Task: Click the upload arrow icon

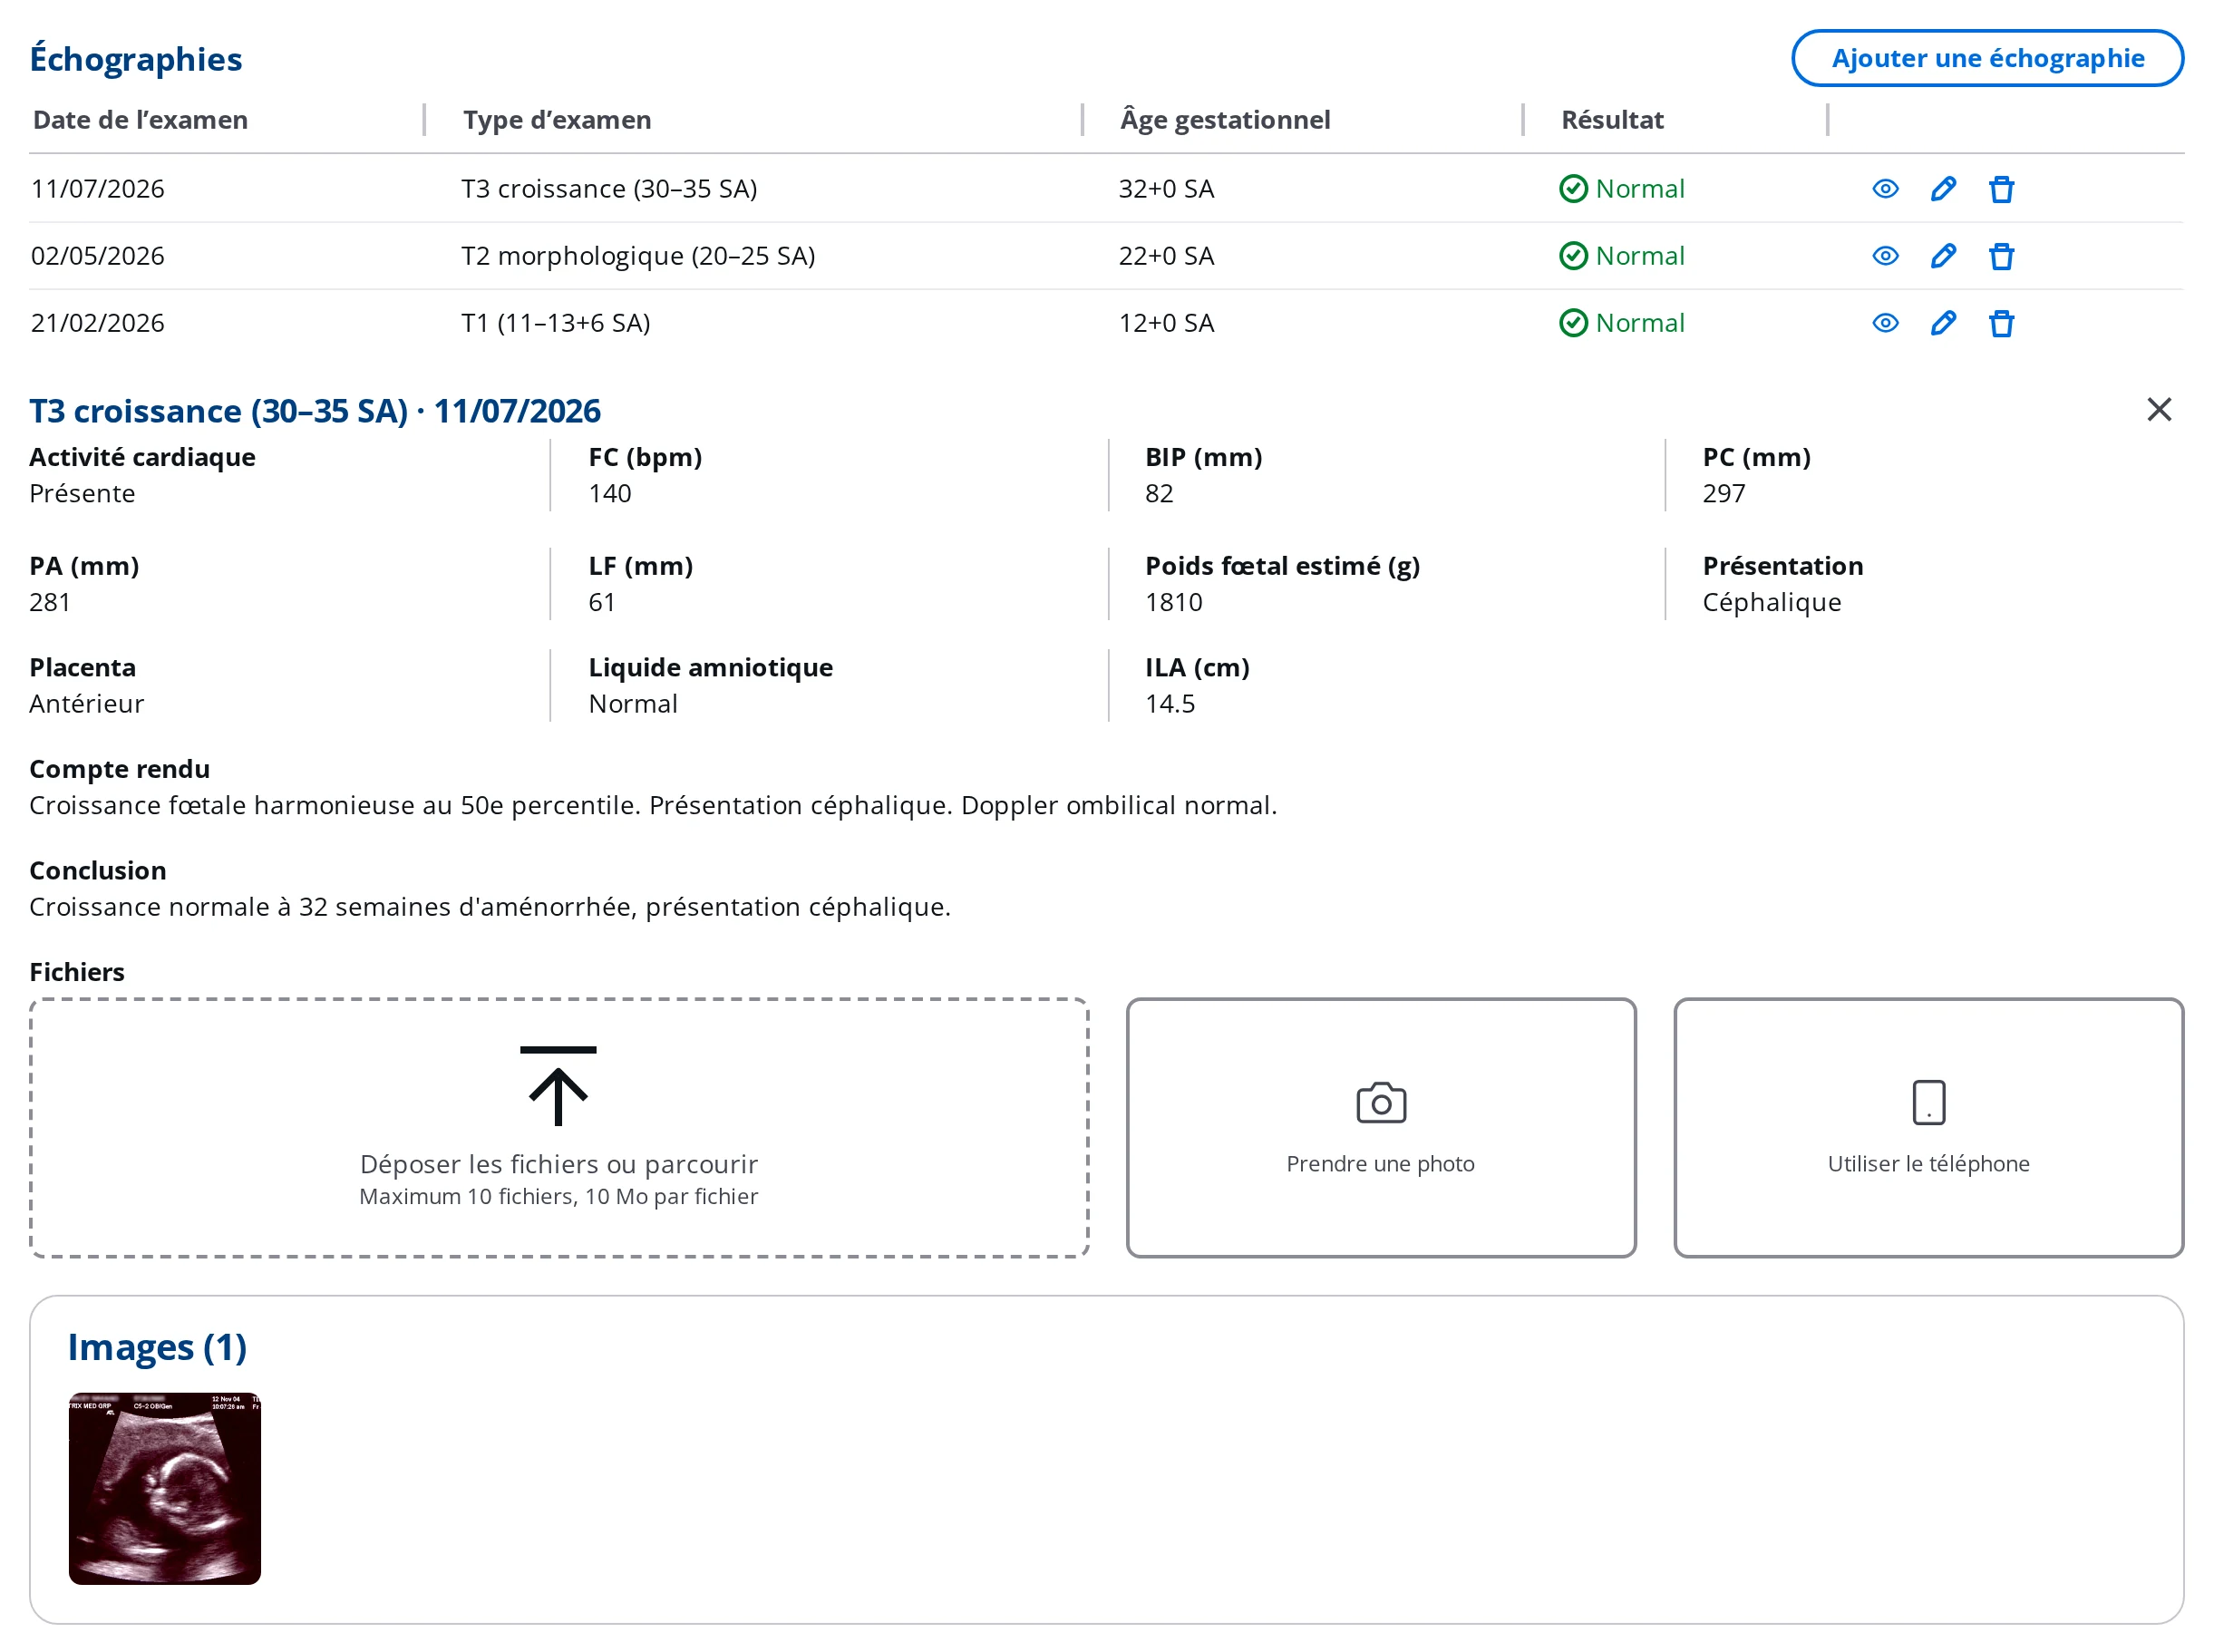Action: tap(558, 1086)
